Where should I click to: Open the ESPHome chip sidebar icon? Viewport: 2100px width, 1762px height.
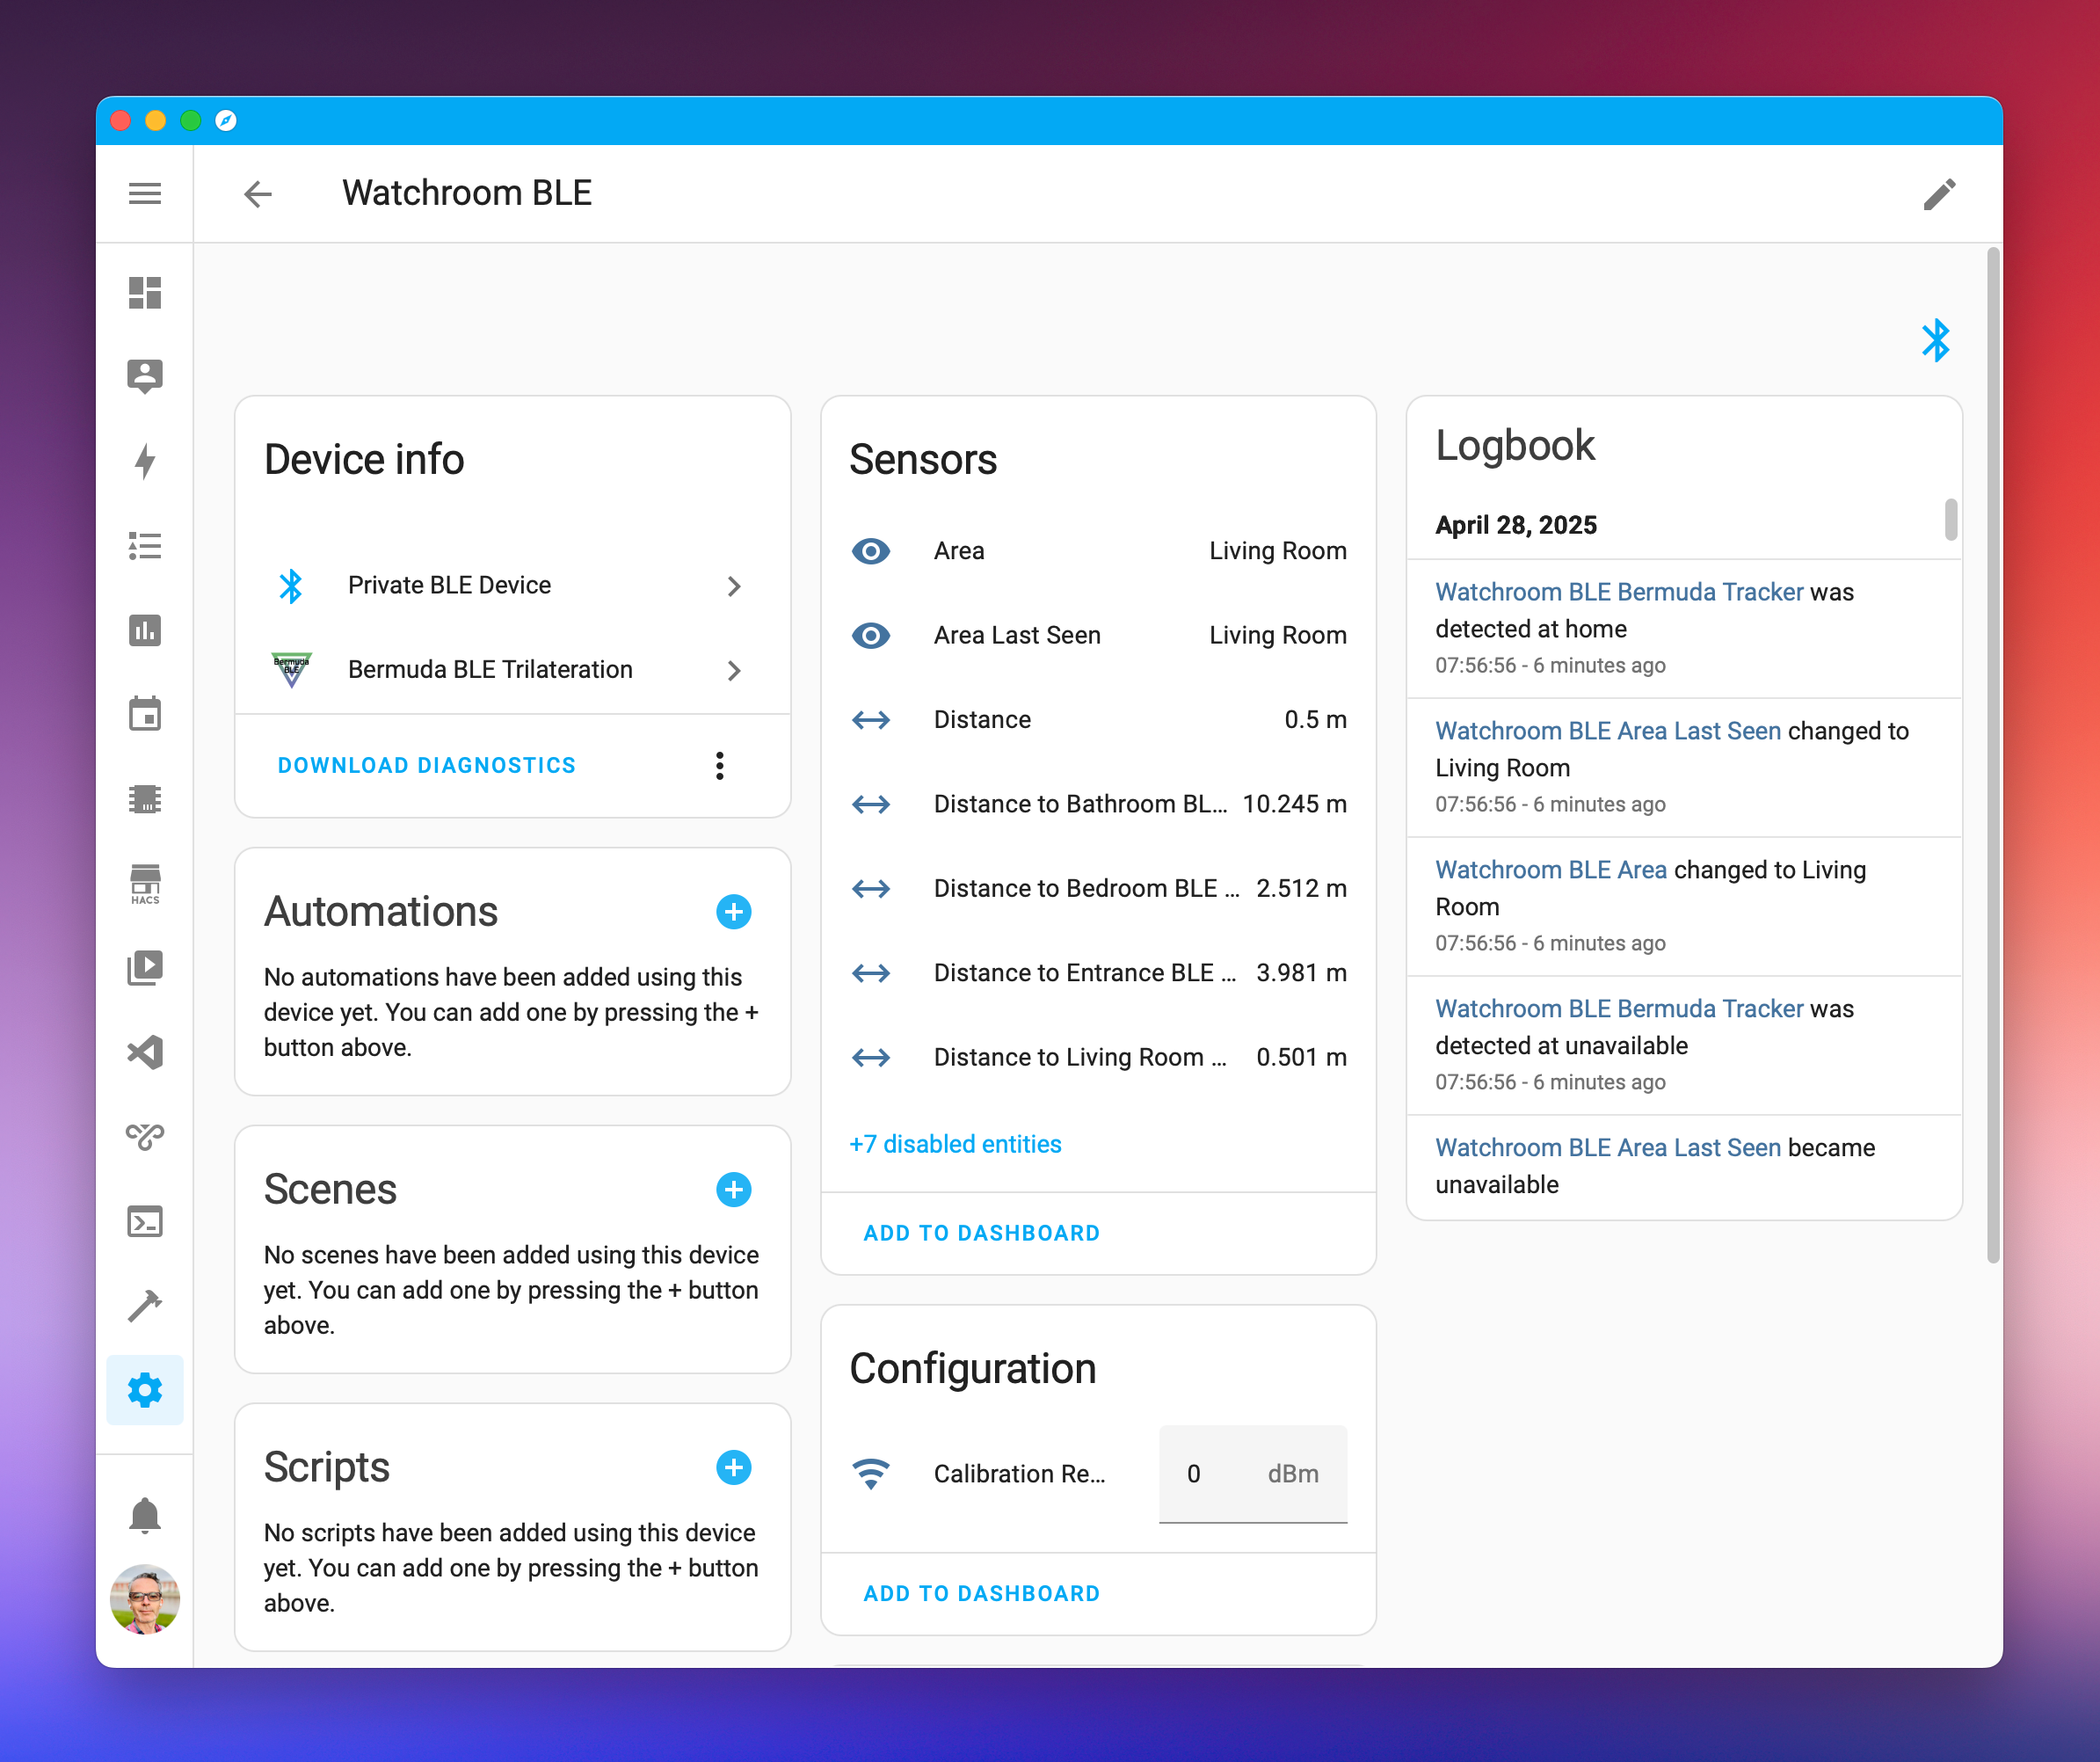pos(145,799)
